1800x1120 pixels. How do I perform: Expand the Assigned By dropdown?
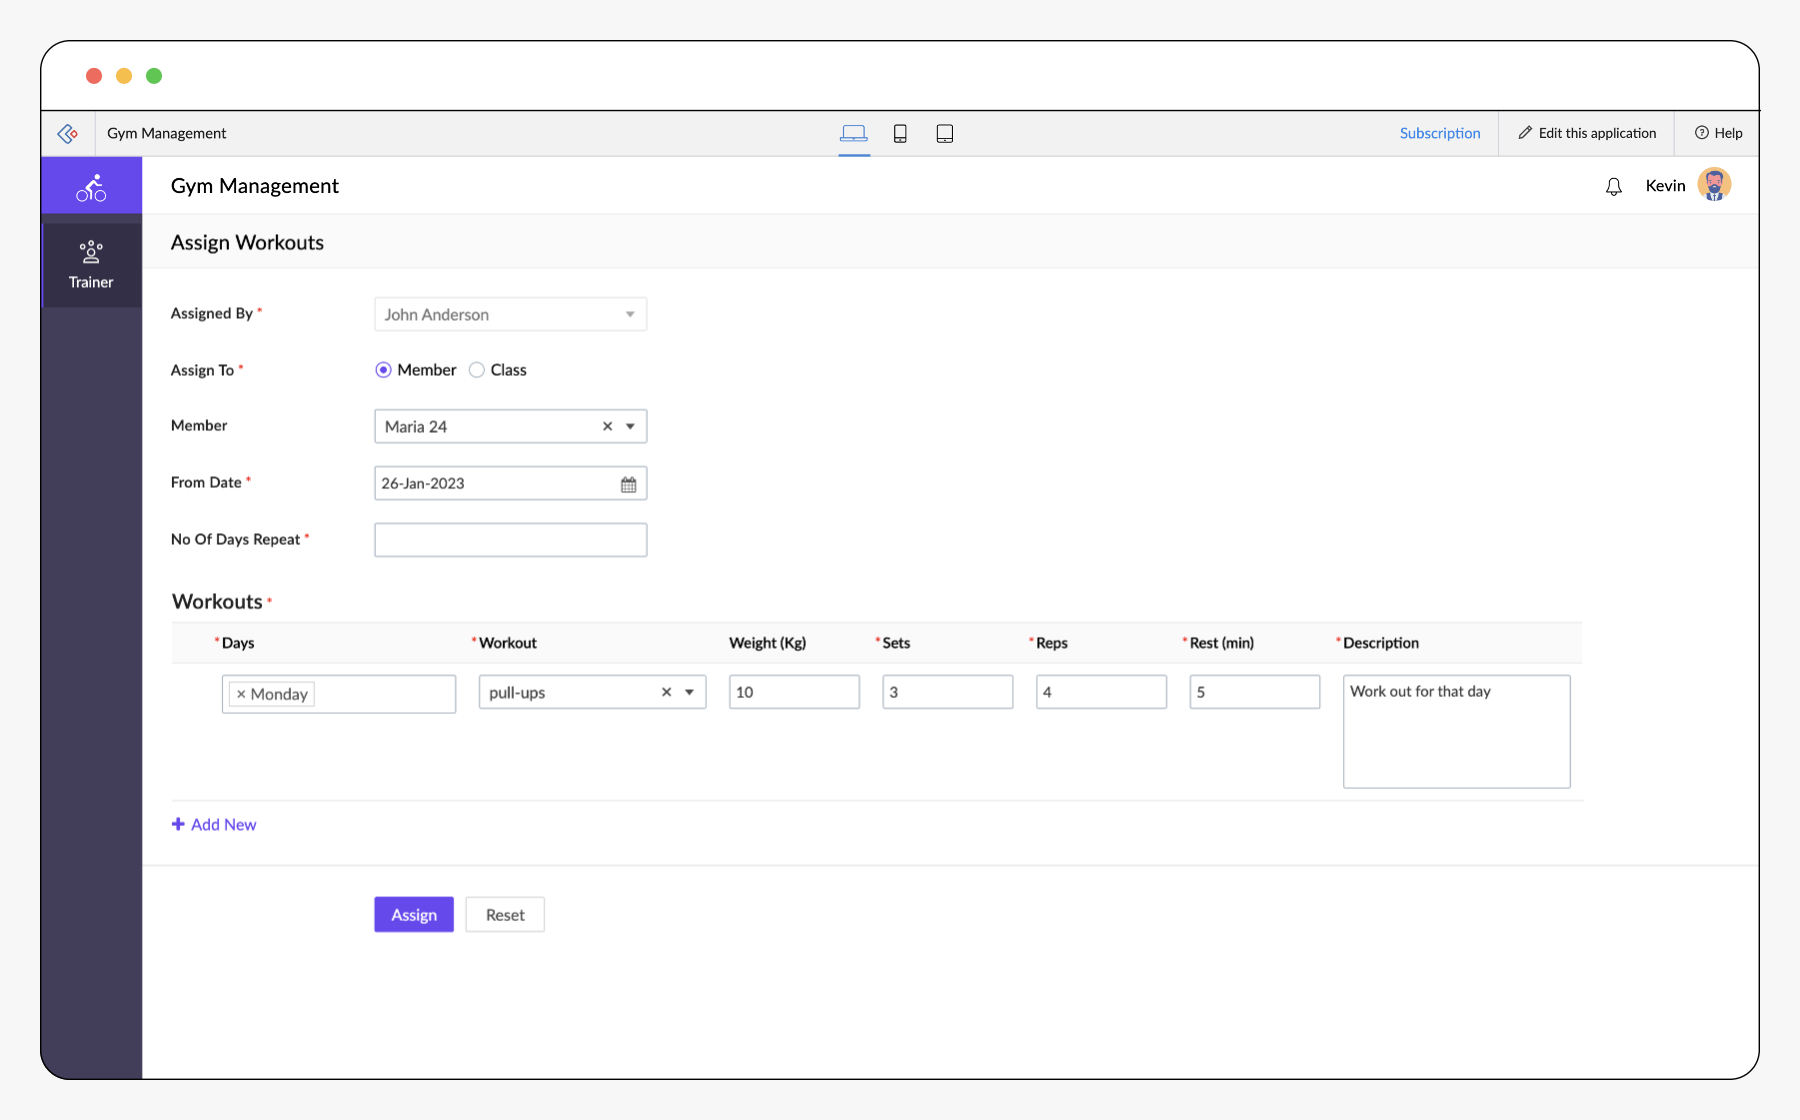630,314
